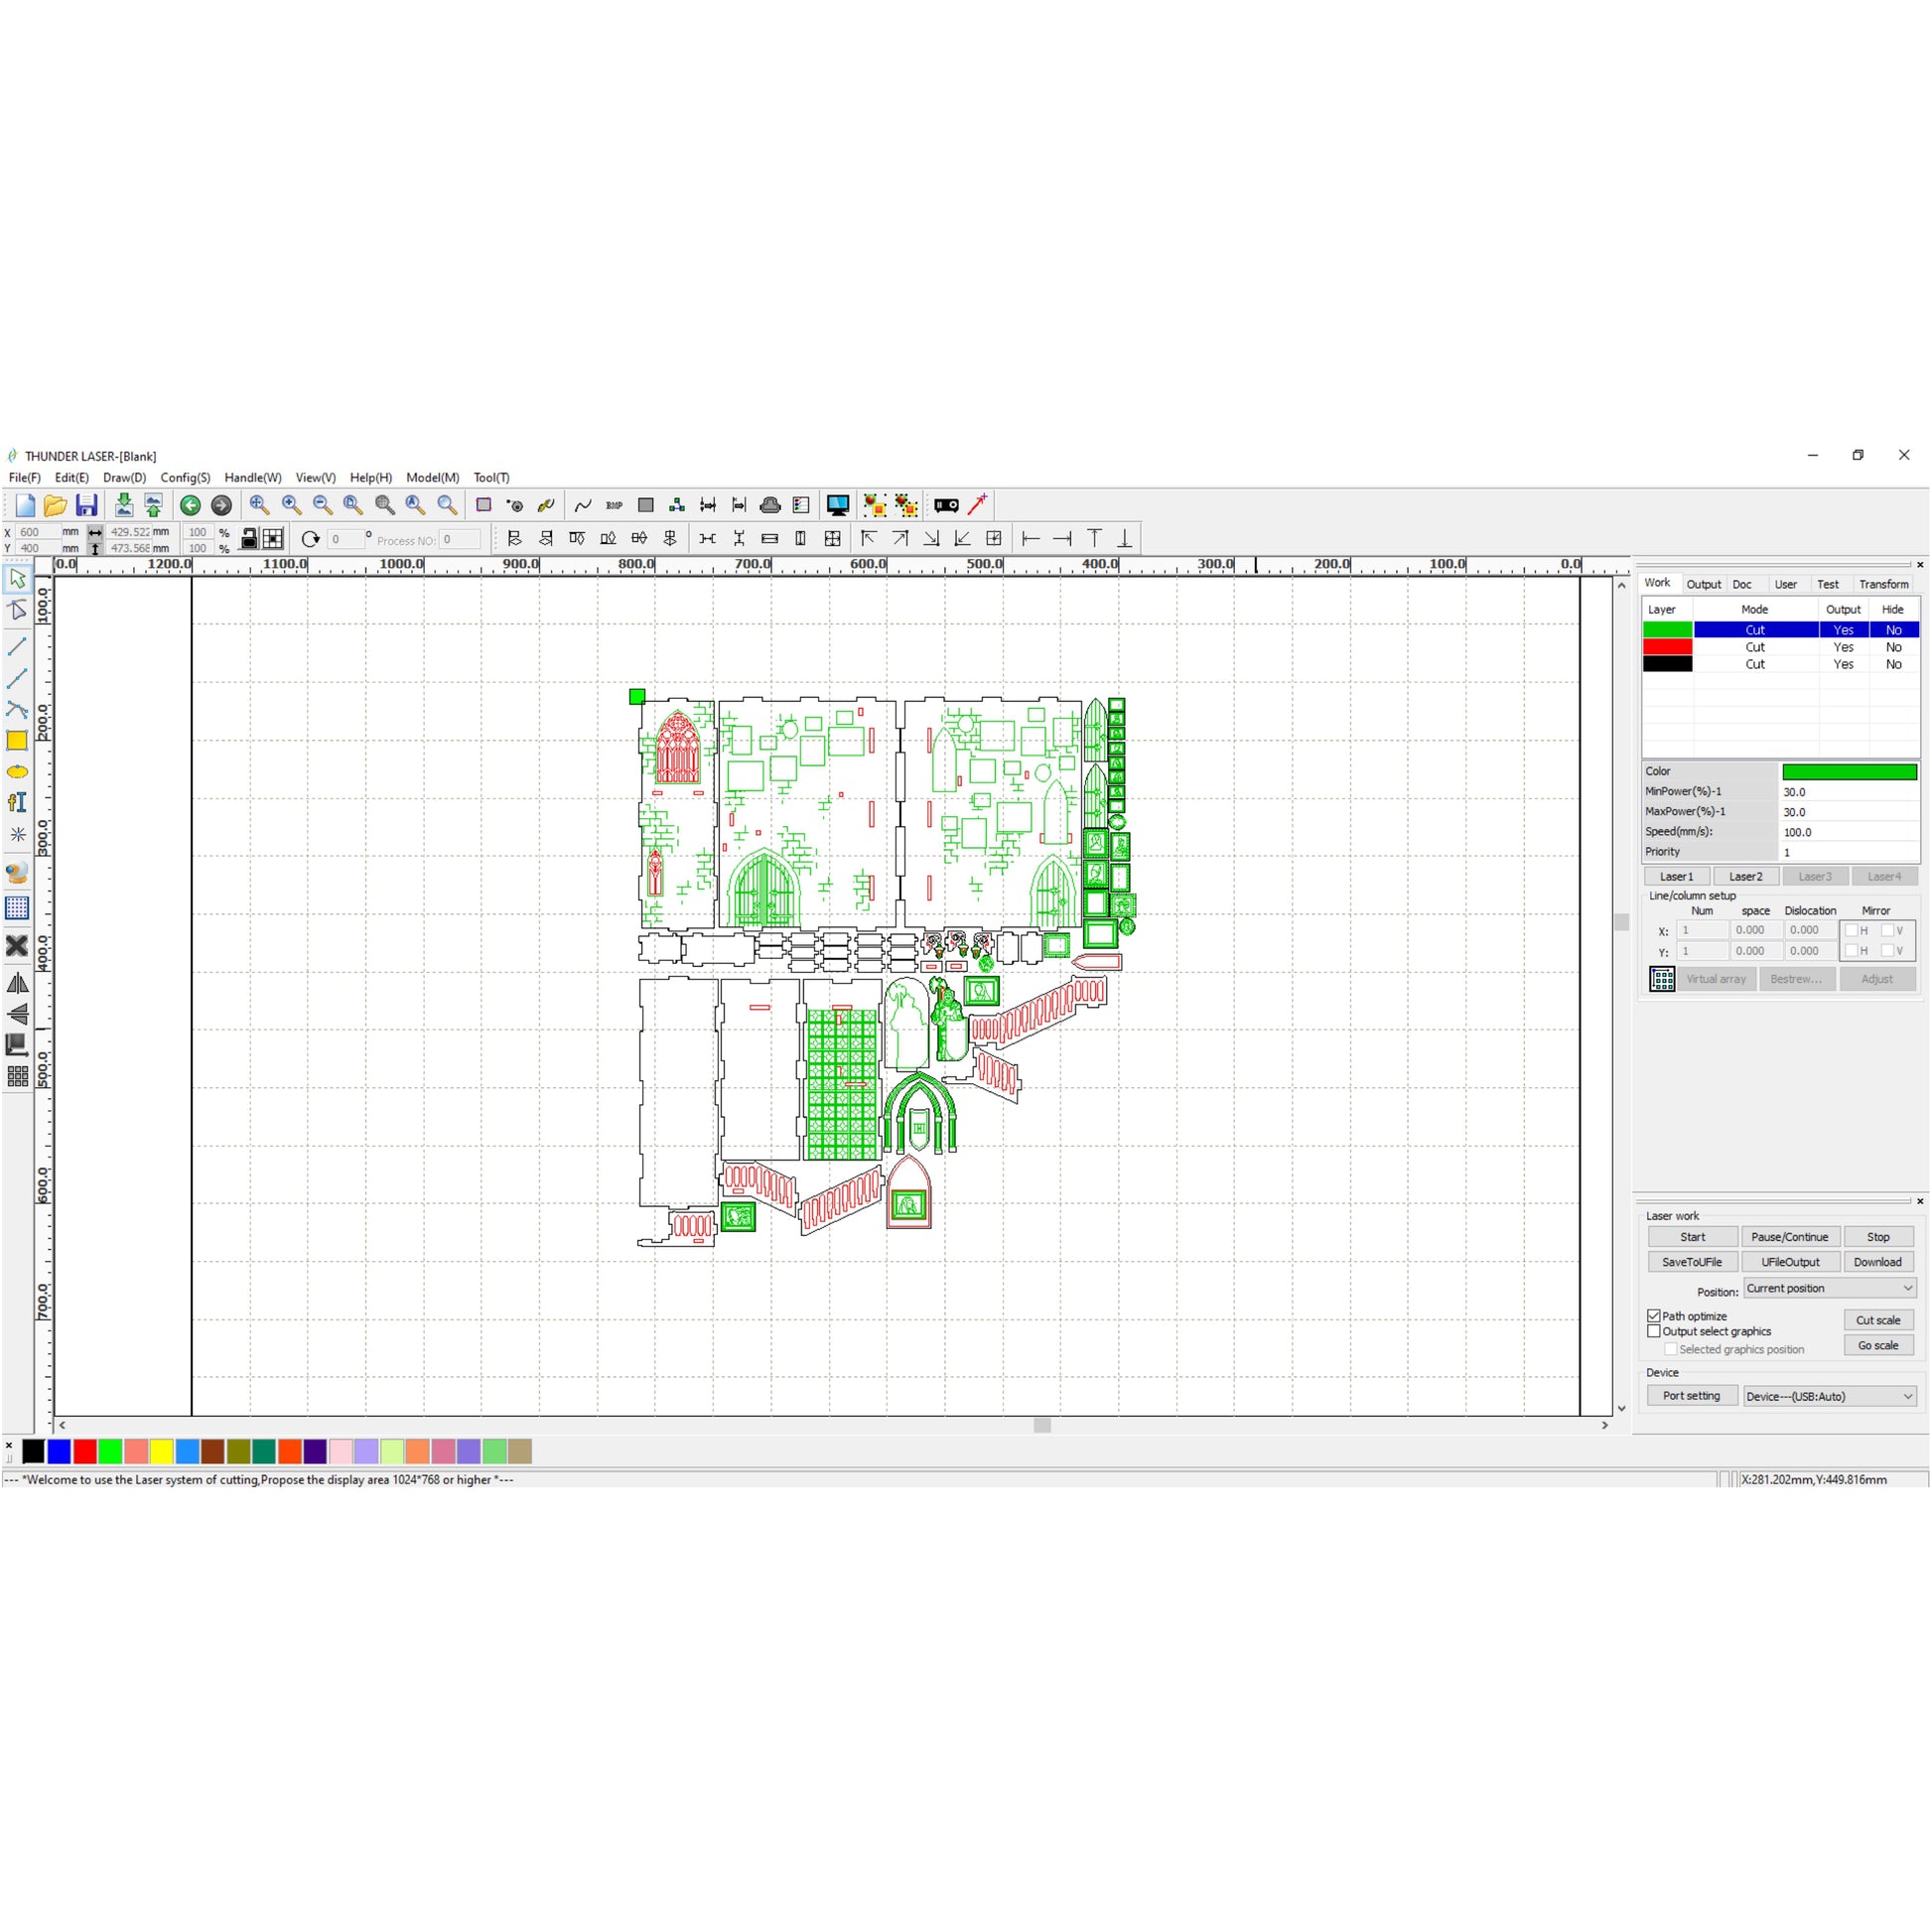This screenshot has height=1932, width=1932.
Task: Select the rectangle tool in left toolbar
Action: pyautogui.click(x=17, y=741)
